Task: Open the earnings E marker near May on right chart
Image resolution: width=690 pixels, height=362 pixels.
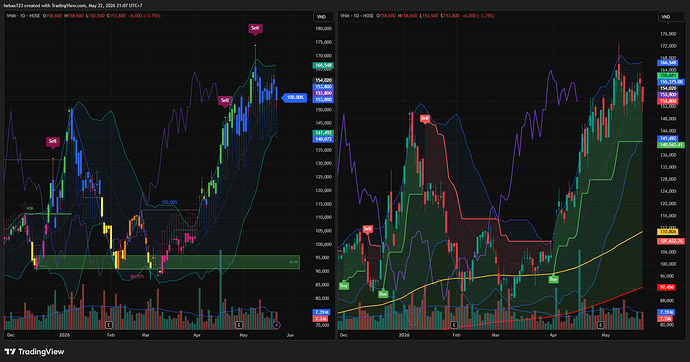Action: (x=600, y=325)
